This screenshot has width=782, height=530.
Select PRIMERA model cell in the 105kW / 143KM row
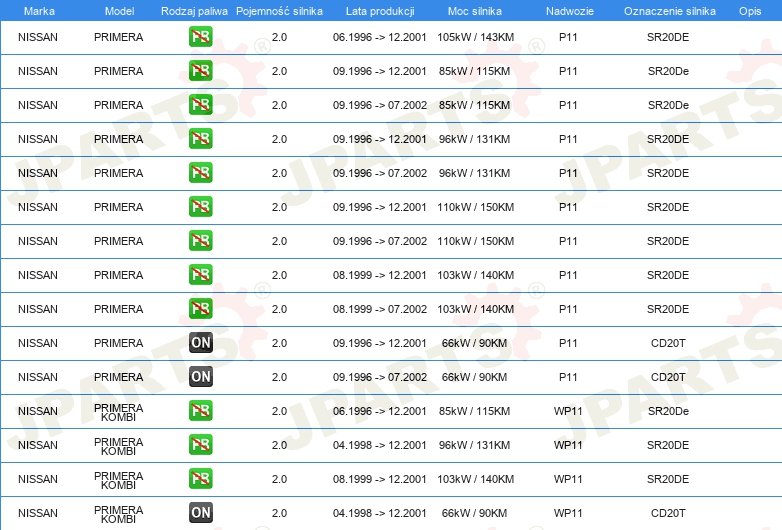119,37
